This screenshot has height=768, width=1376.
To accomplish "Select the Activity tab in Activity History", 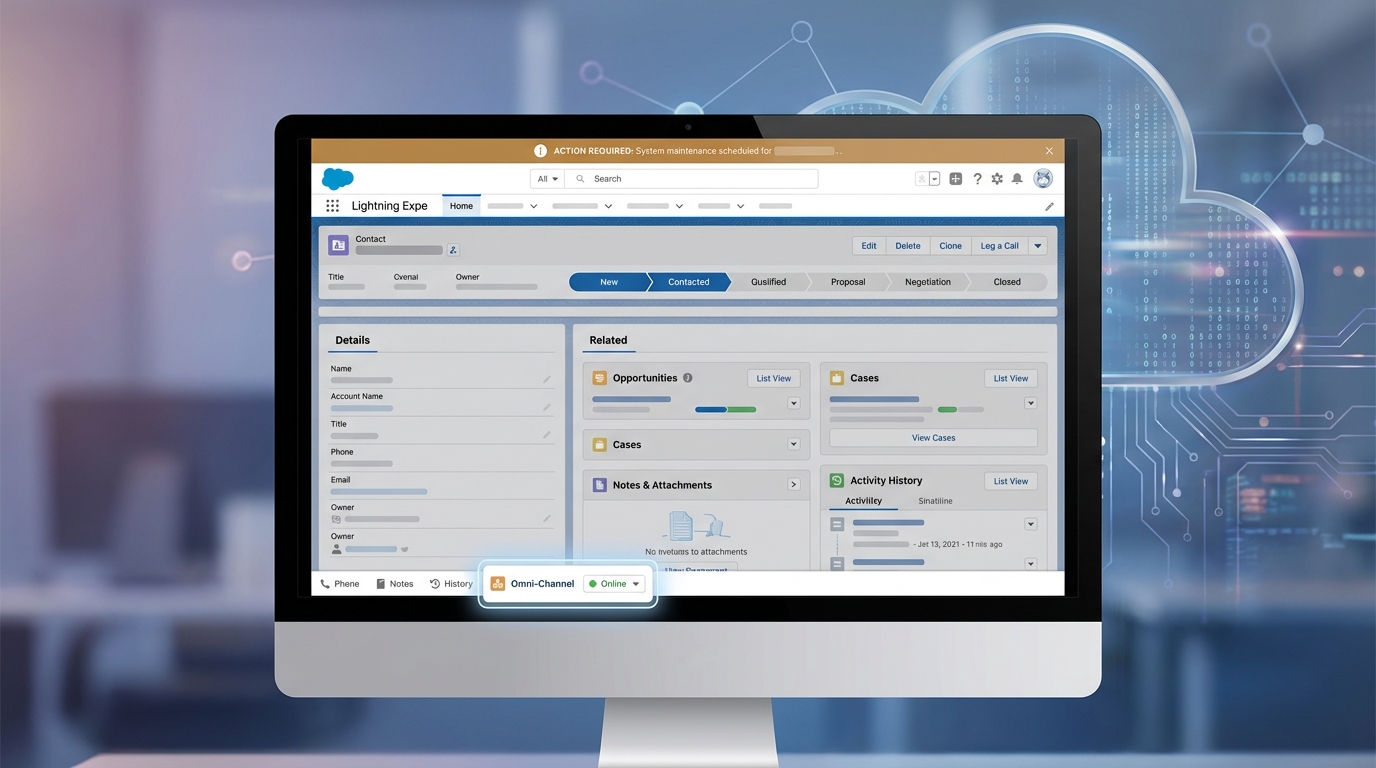I will tap(862, 500).
